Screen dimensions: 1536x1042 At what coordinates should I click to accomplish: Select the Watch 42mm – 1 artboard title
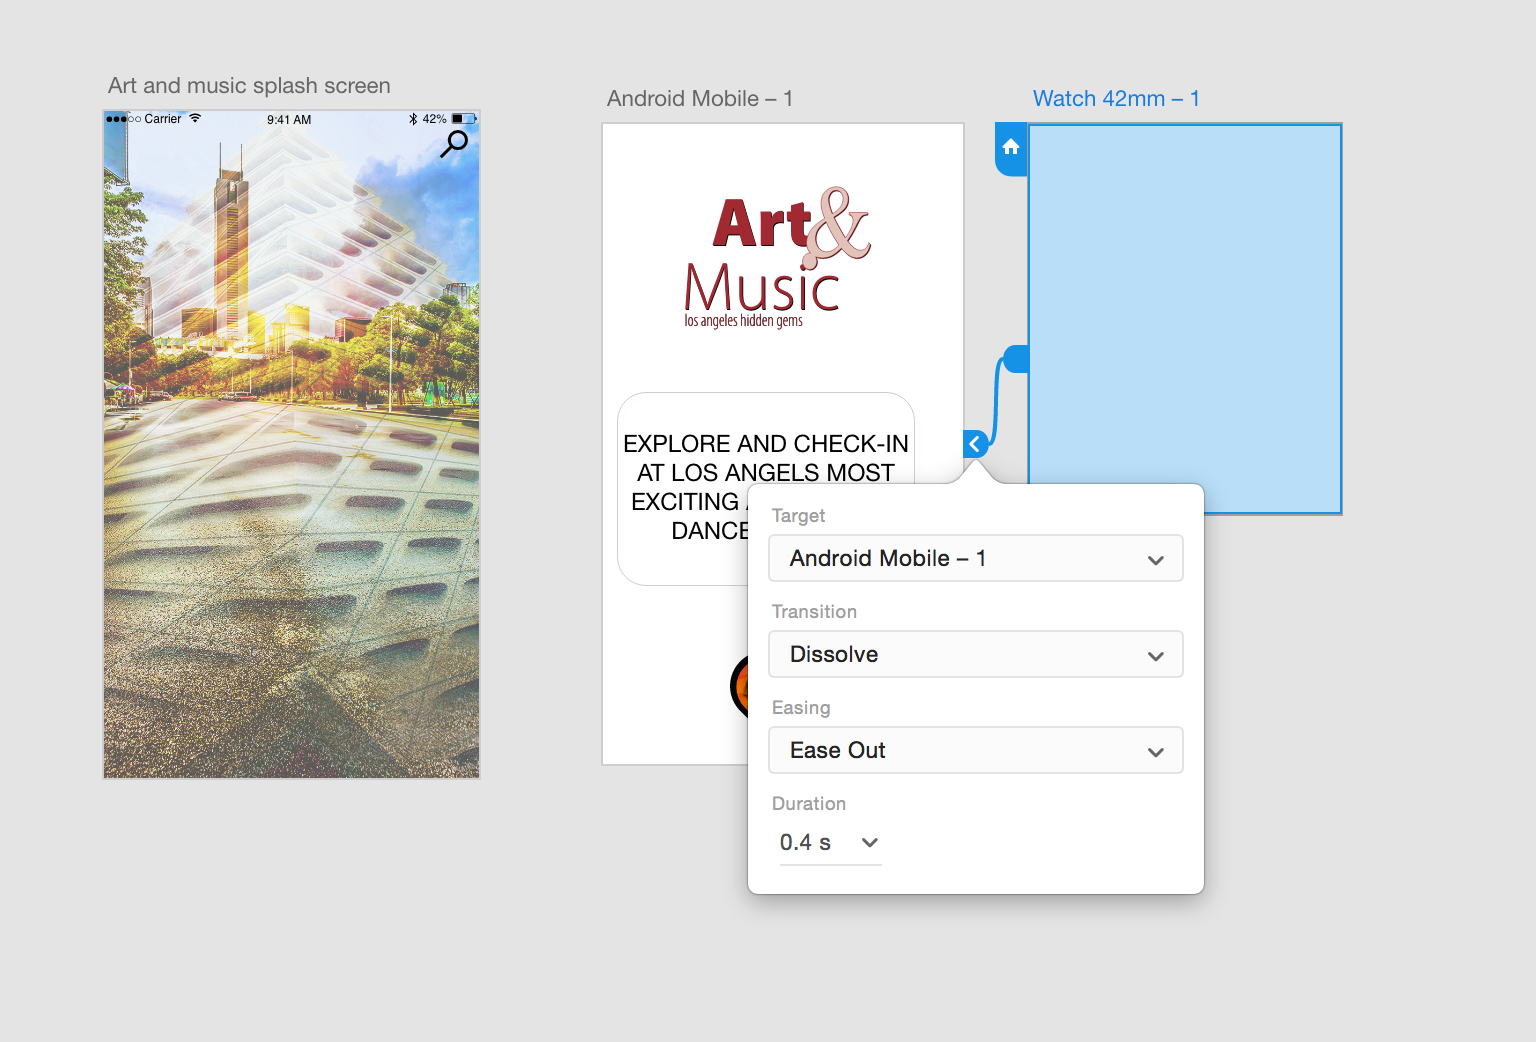(1117, 98)
